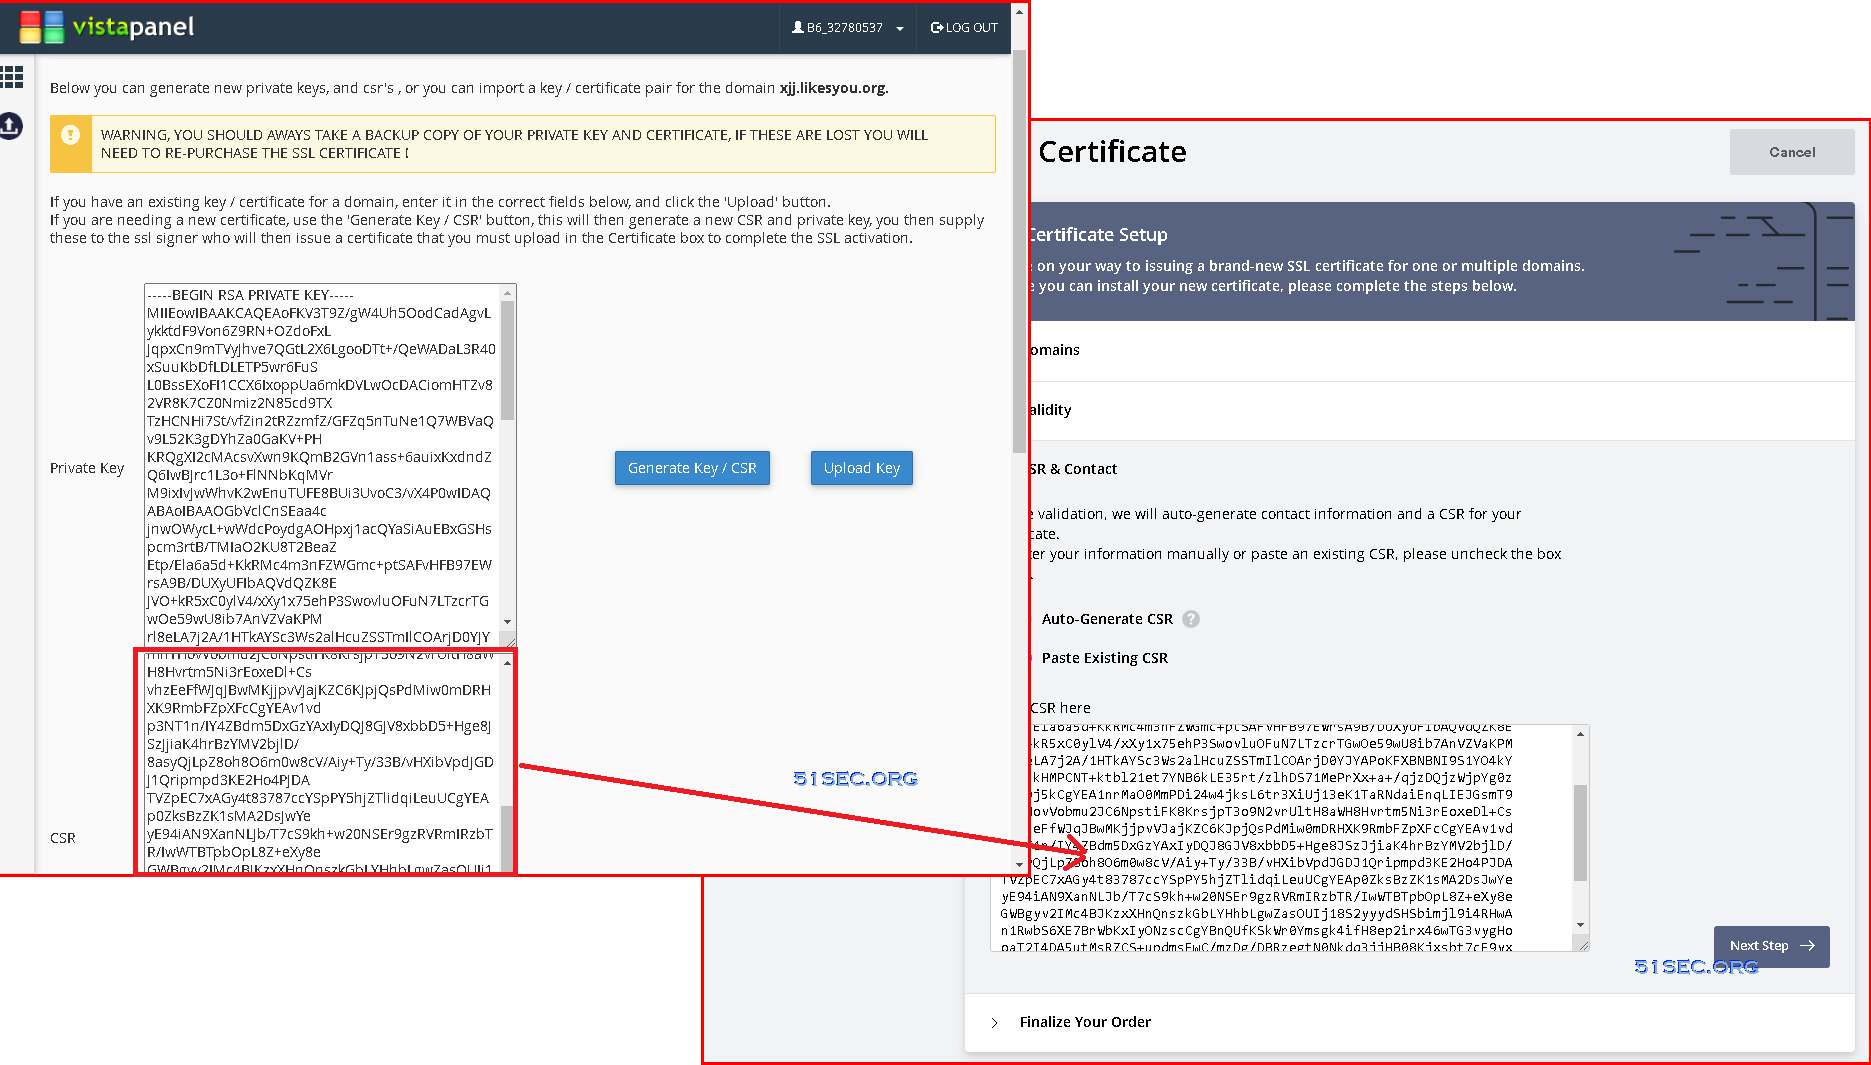The width and height of the screenshot is (1871, 1065).
Task: Click the backup warning message text
Action: pos(514,144)
